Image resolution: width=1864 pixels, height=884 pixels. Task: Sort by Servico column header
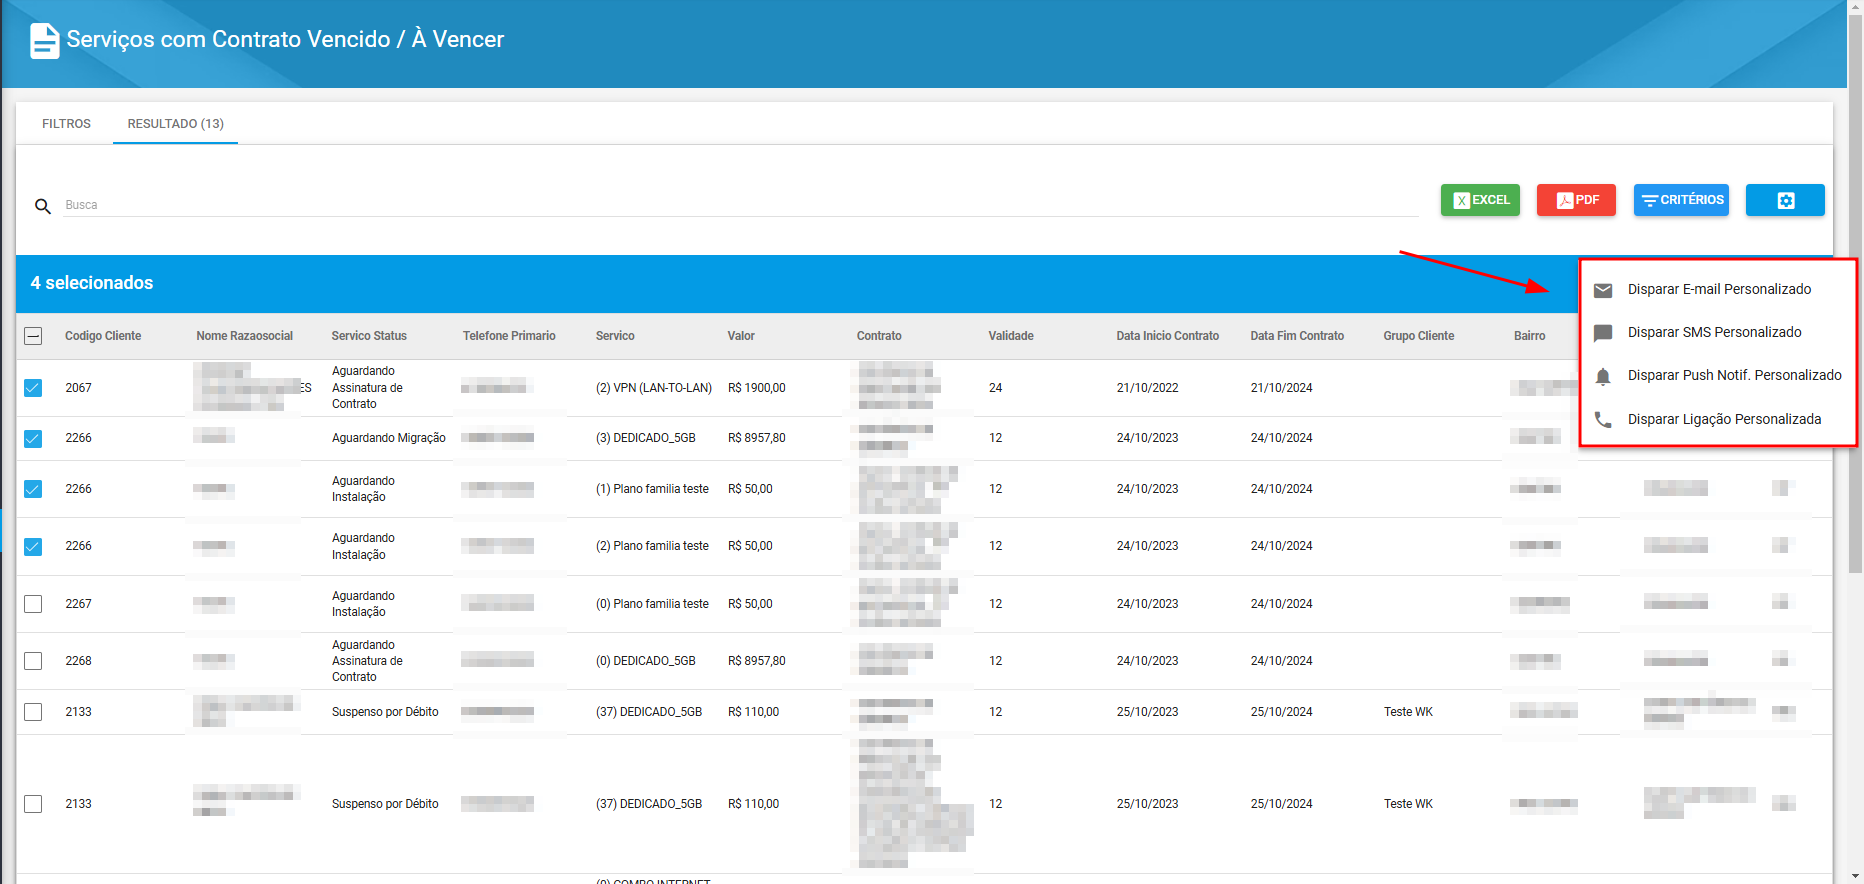coord(615,336)
